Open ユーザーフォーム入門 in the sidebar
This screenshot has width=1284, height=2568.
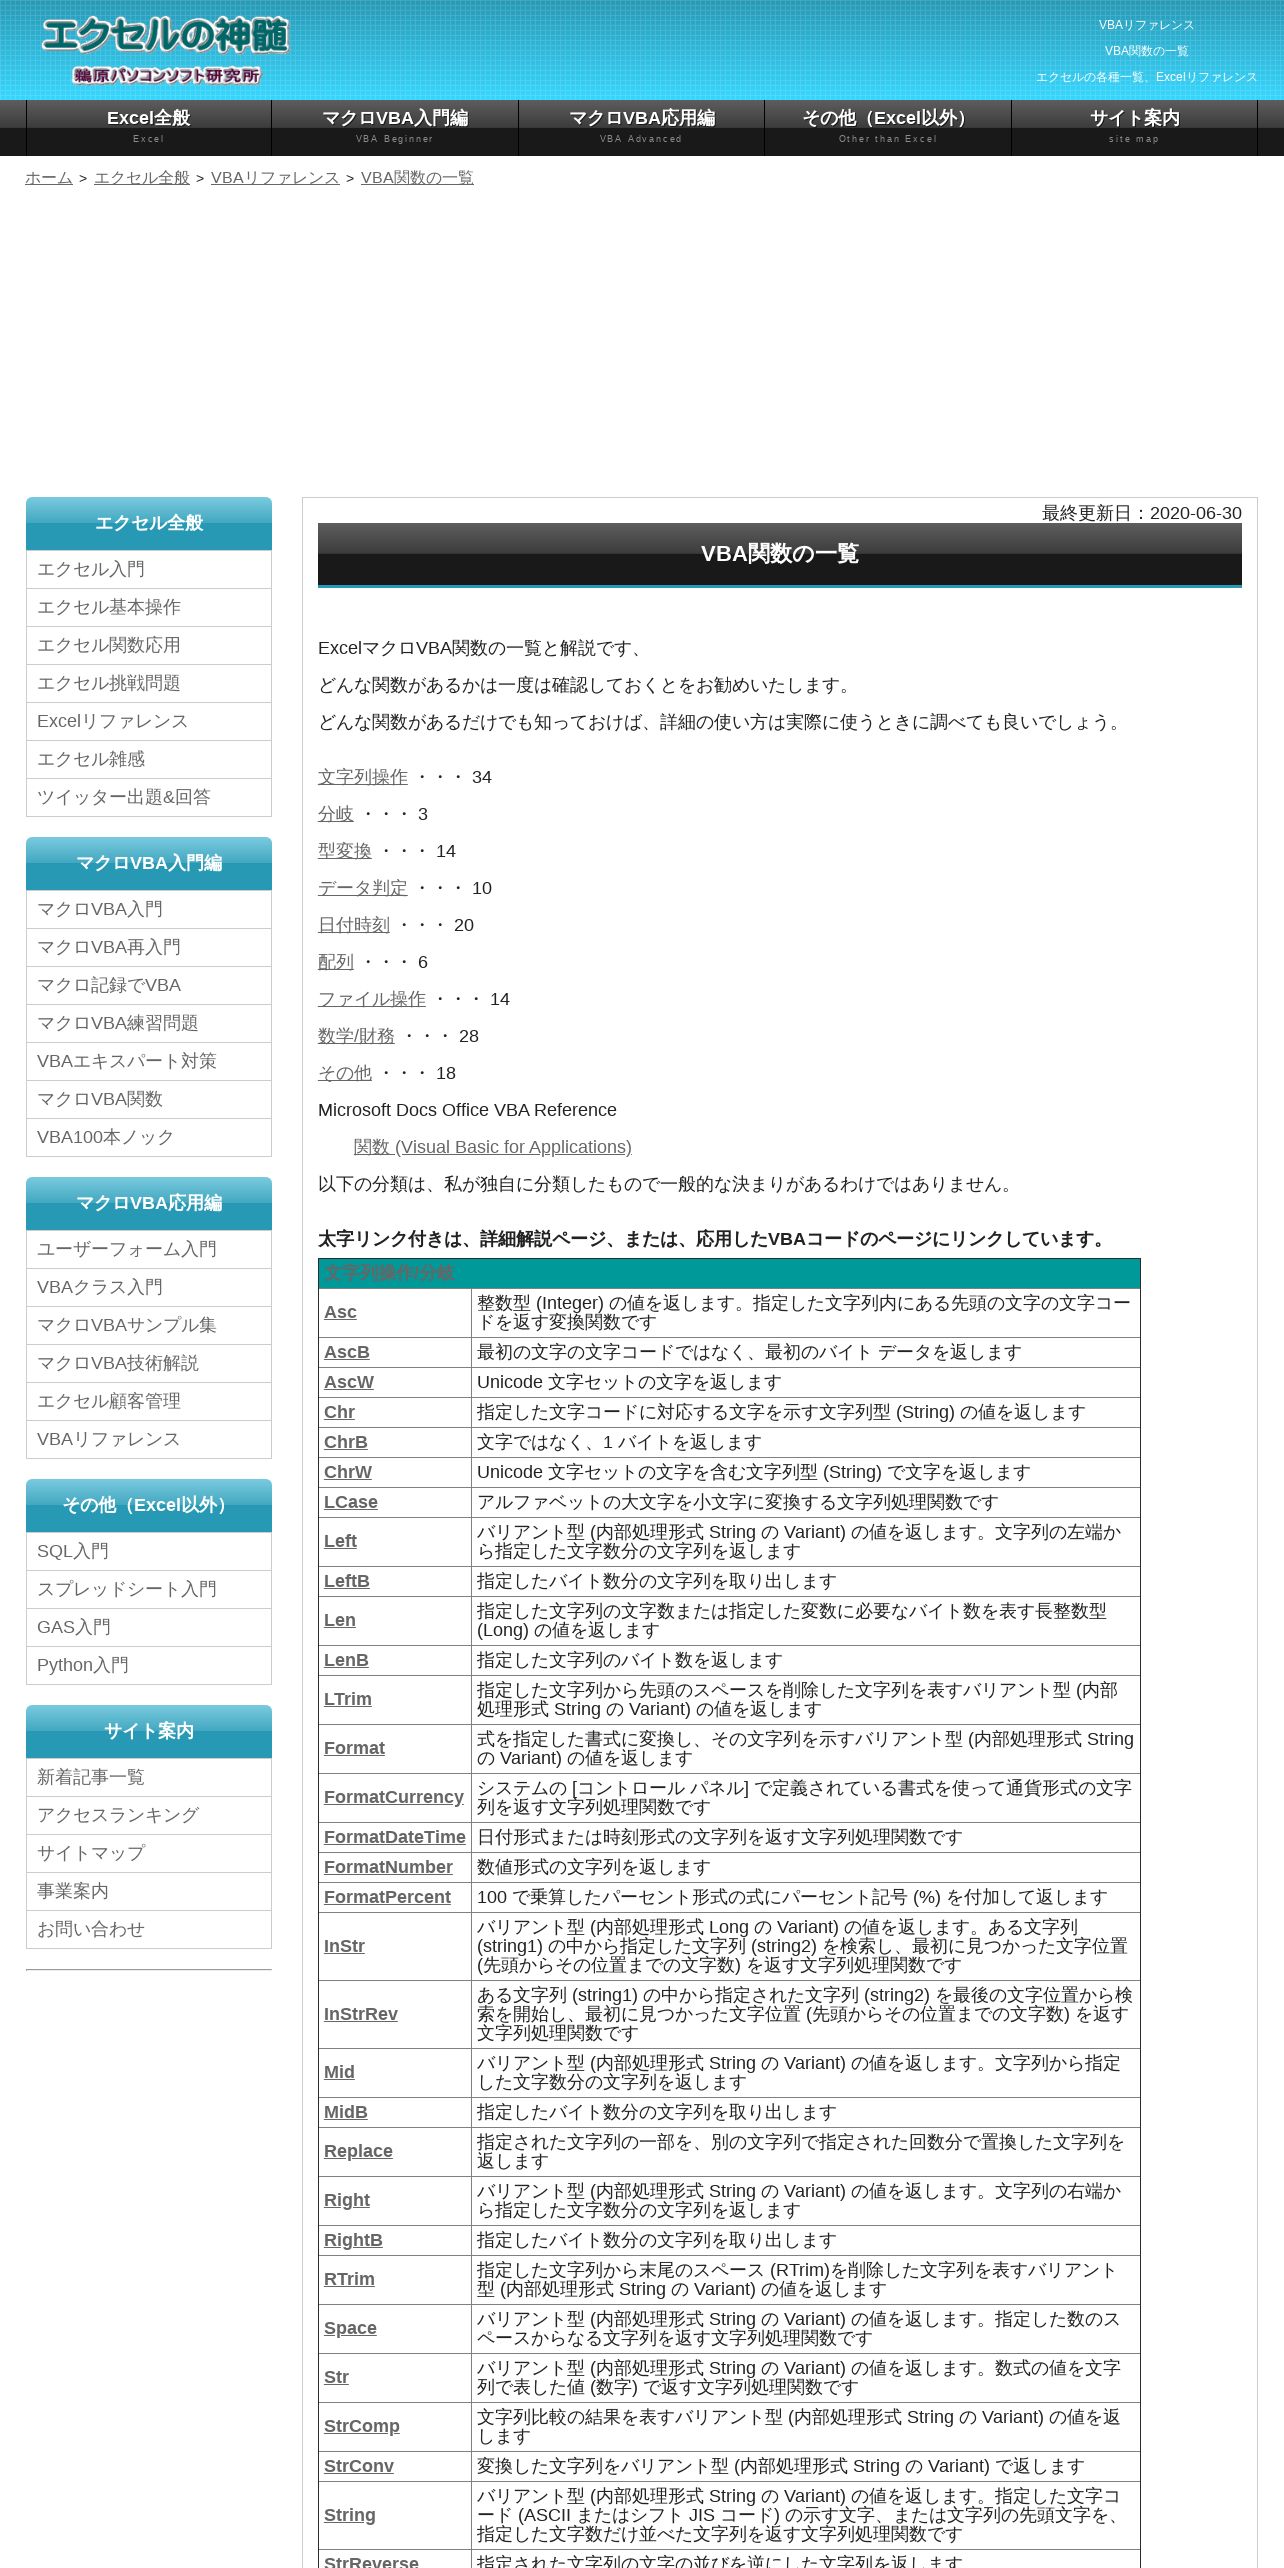point(149,1249)
